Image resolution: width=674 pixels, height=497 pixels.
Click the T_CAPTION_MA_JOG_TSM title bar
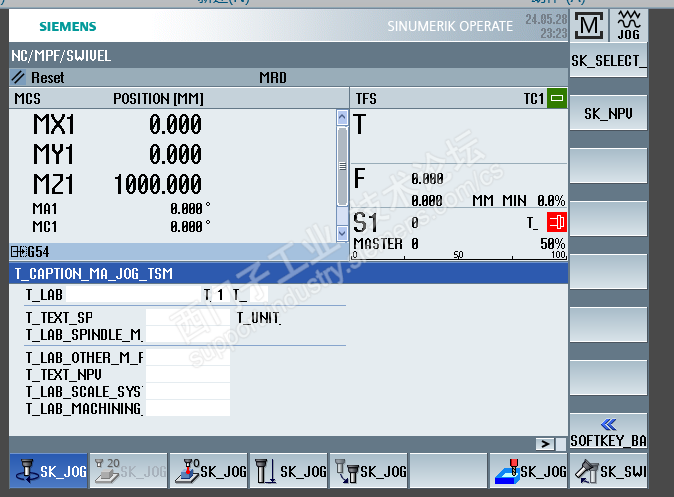(288, 273)
